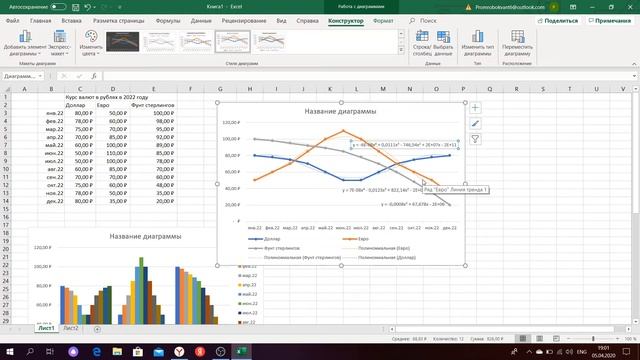Open the Данные ribbon tab

point(201,20)
